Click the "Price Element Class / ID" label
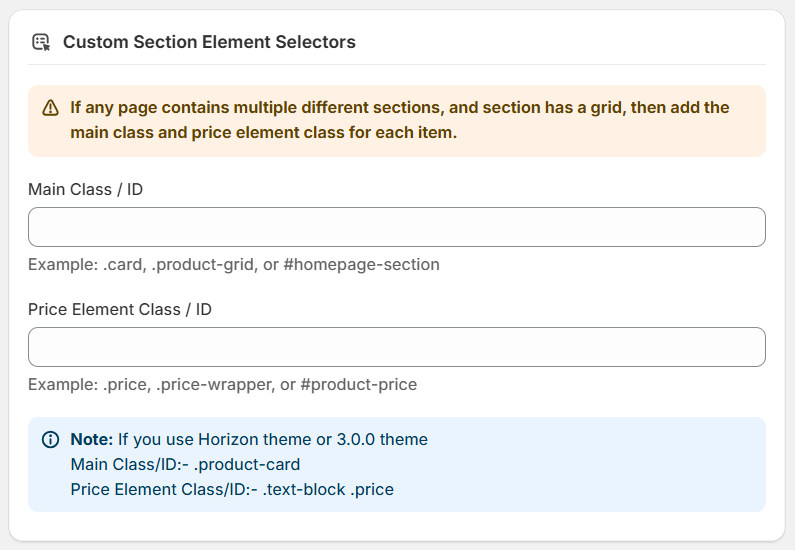 (x=120, y=309)
